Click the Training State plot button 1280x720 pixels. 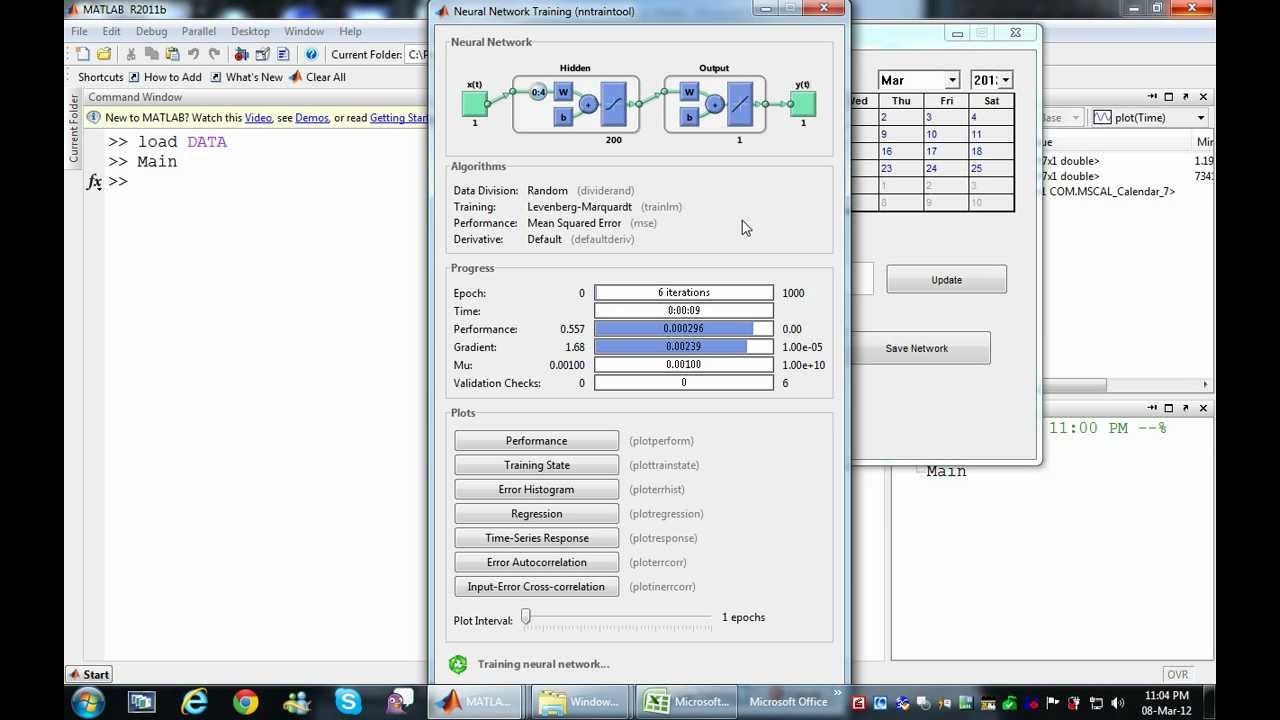click(536, 465)
